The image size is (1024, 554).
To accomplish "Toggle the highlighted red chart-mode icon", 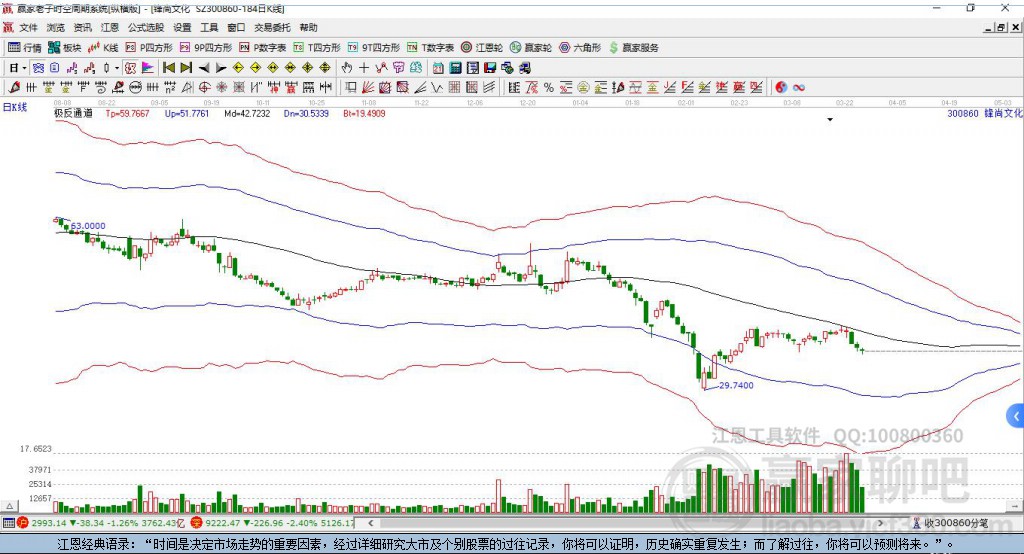I will click(x=131, y=68).
